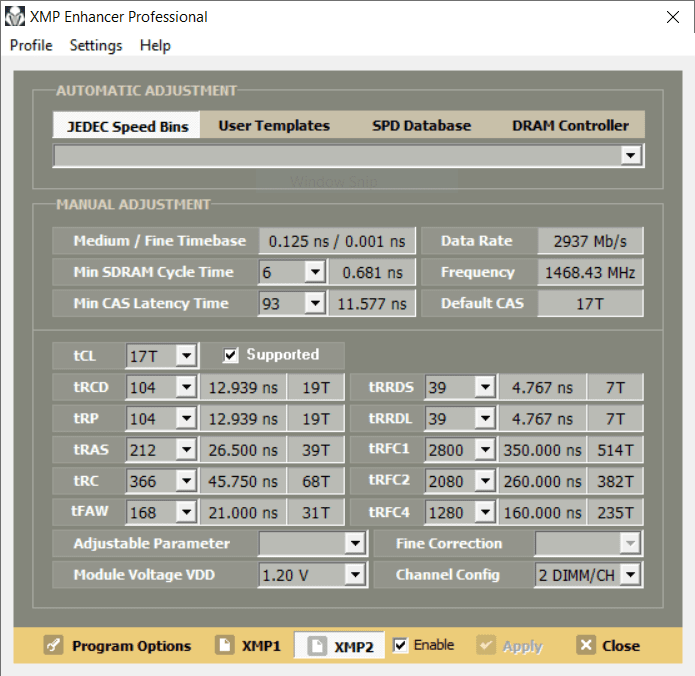Switch to the JEDEC Speed Bins tab
Viewport: 695px width, 676px height.
[x=127, y=126]
